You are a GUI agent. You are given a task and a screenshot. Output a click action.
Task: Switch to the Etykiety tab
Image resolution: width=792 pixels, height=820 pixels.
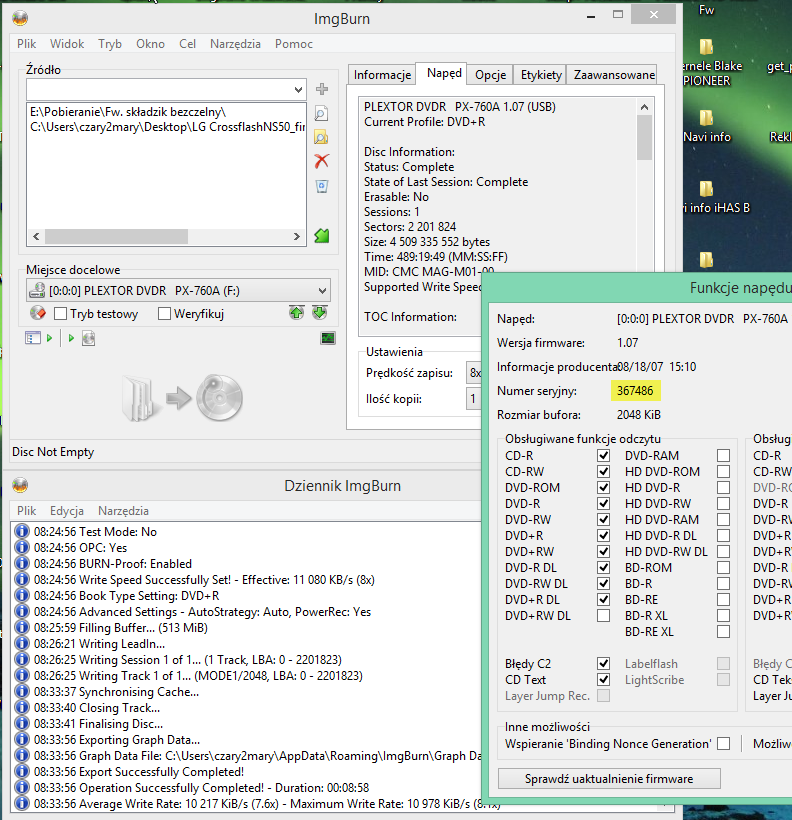pyautogui.click(x=541, y=75)
